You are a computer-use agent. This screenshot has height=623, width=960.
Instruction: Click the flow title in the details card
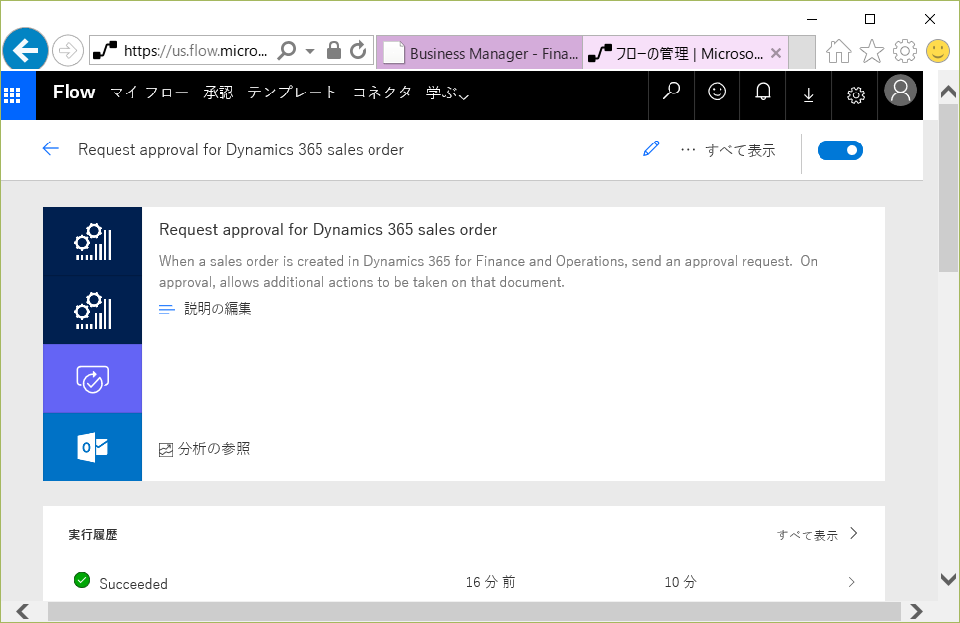(328, 229)
